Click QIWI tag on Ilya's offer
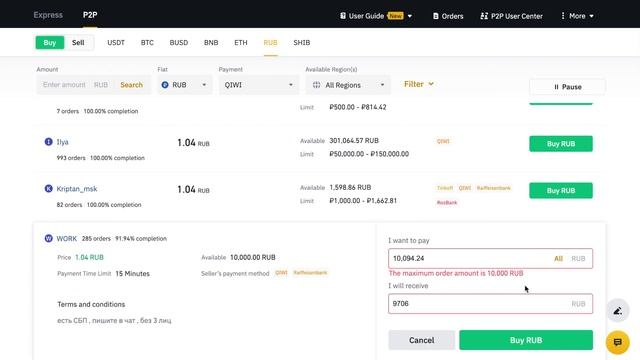Image resolution: width=640 pixels, height=360 pixels. (x=443, y=141)
